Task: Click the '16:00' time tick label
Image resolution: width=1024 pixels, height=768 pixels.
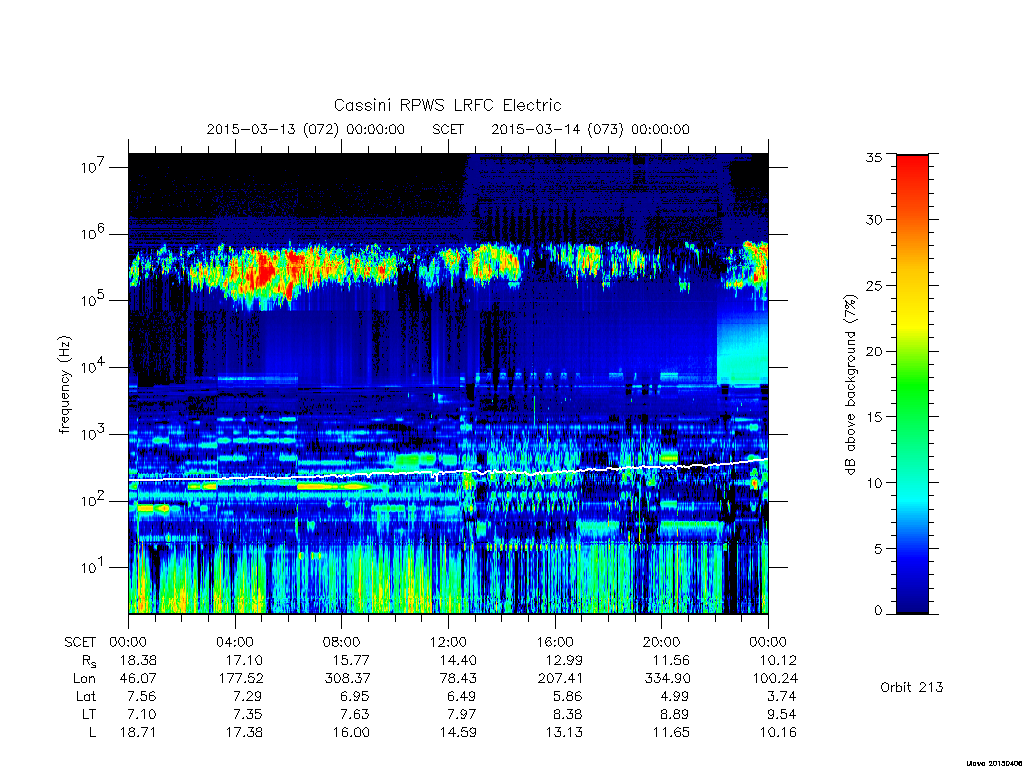Action: coord(555,642)
